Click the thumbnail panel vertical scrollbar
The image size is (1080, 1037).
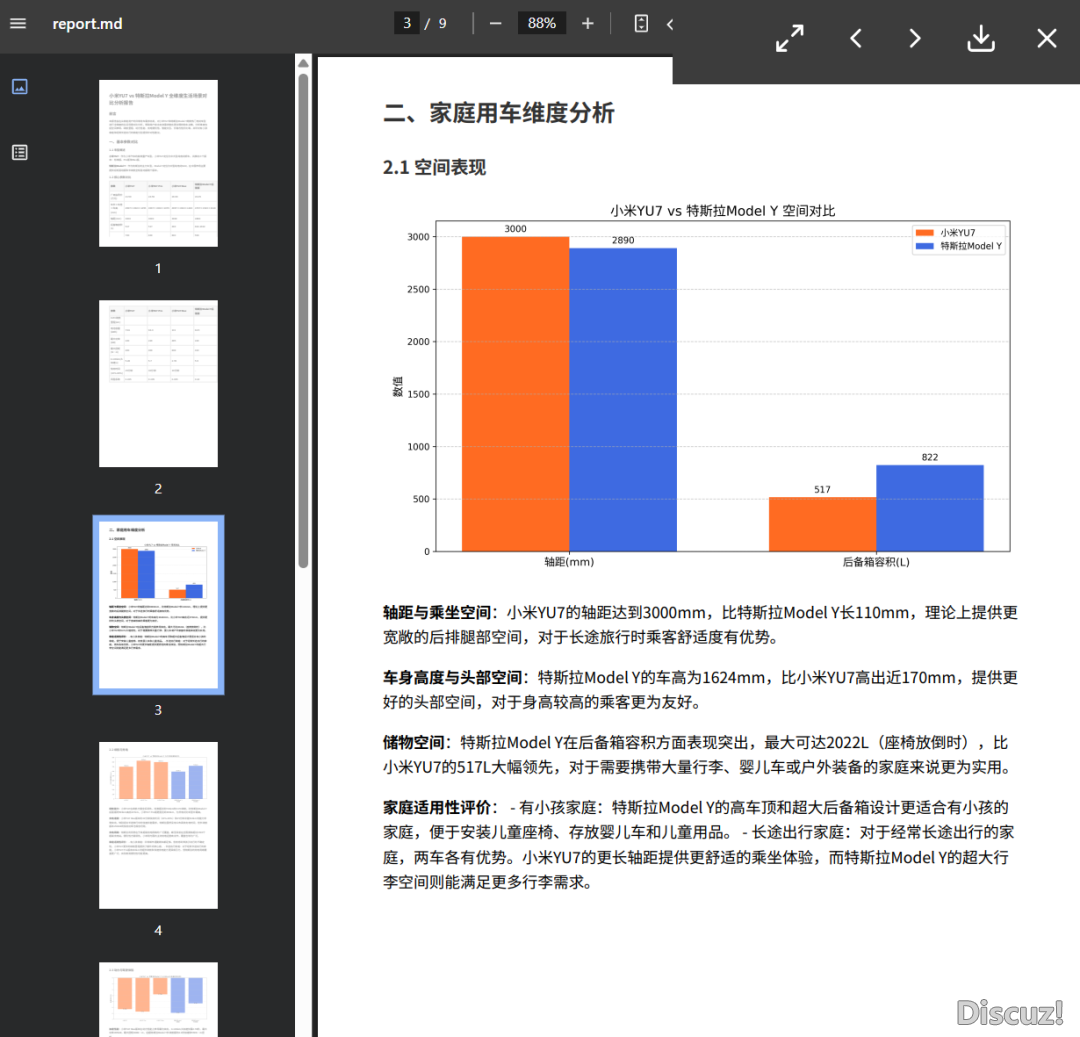click(x=303, y=320)
